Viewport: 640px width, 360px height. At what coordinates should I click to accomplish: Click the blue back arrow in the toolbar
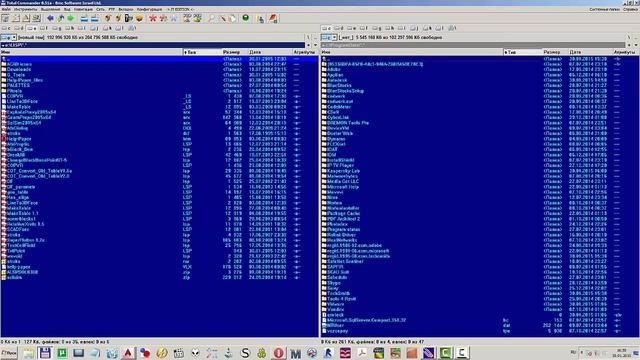pyautogui.click(x=50, y=18)
